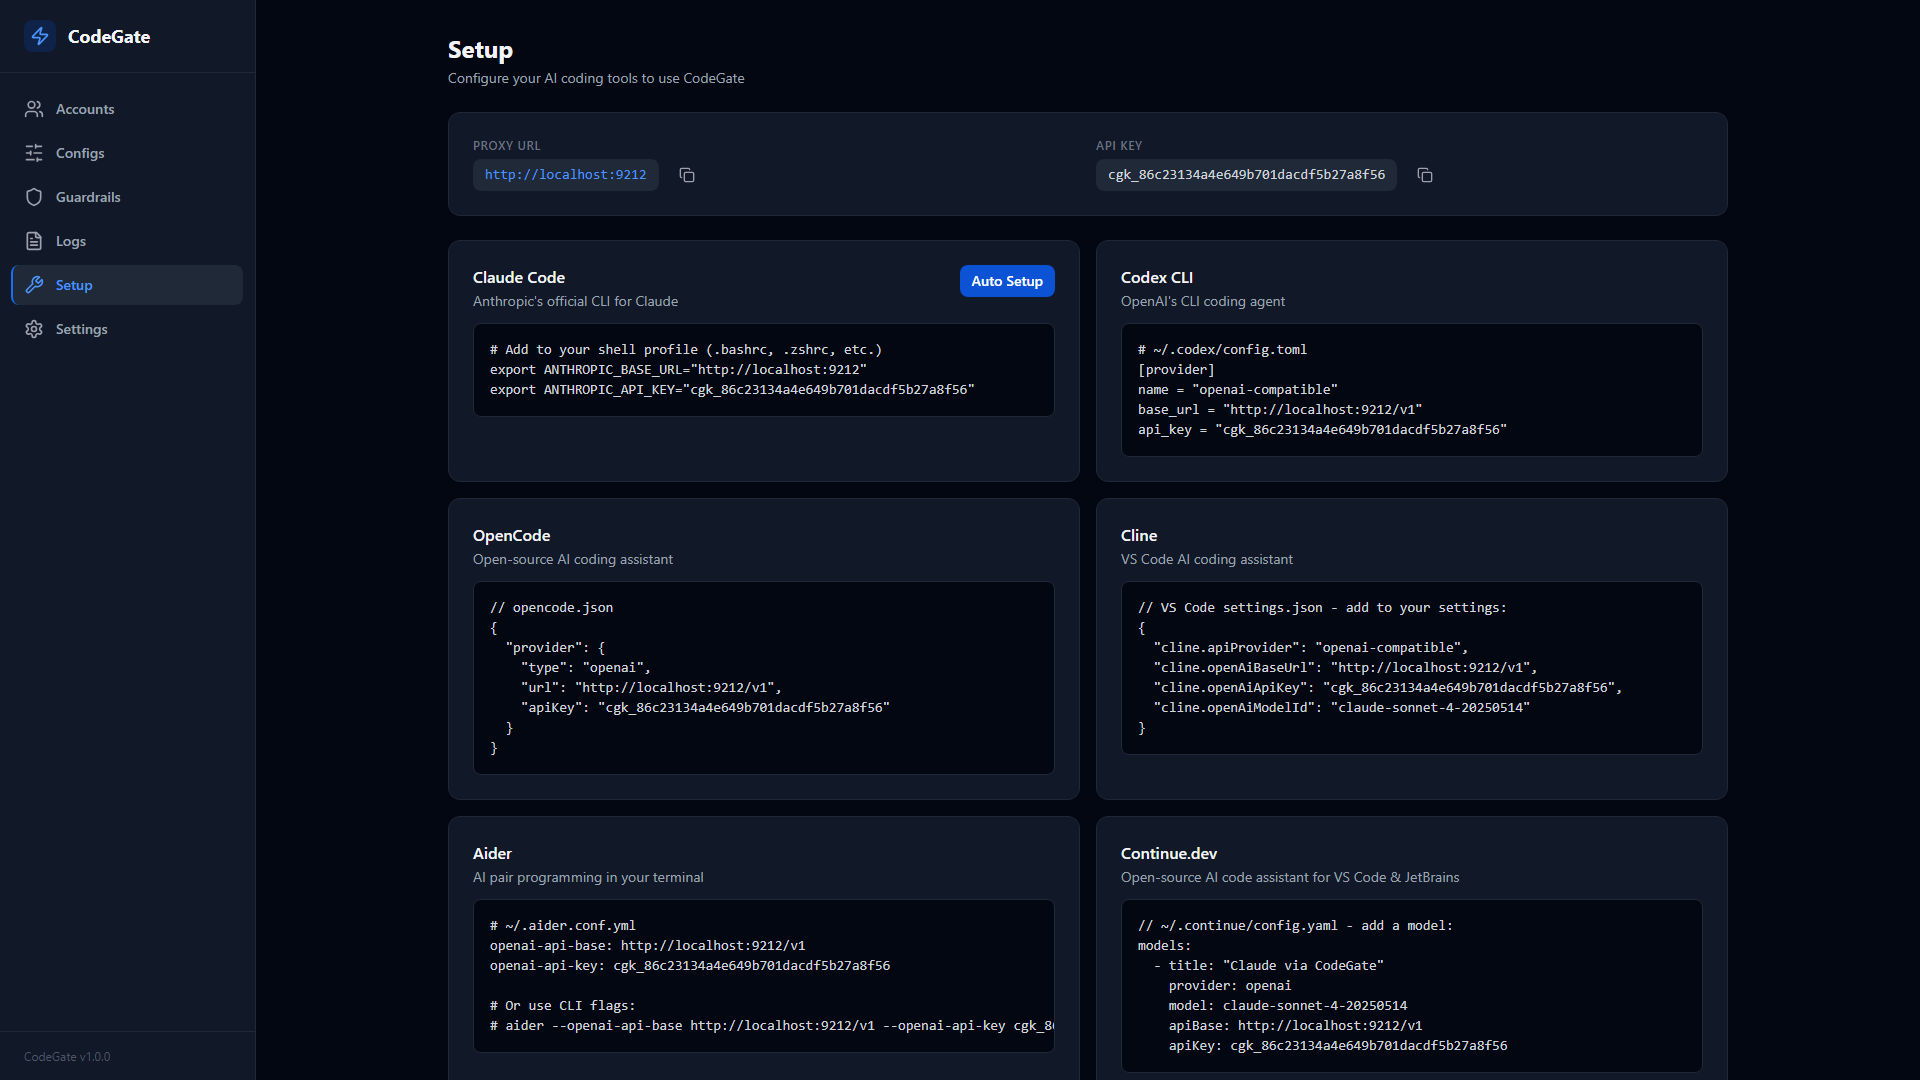This screenshot has height=1080, width=1920.
Task: Open the Logs page
Action: coord(71,241)
